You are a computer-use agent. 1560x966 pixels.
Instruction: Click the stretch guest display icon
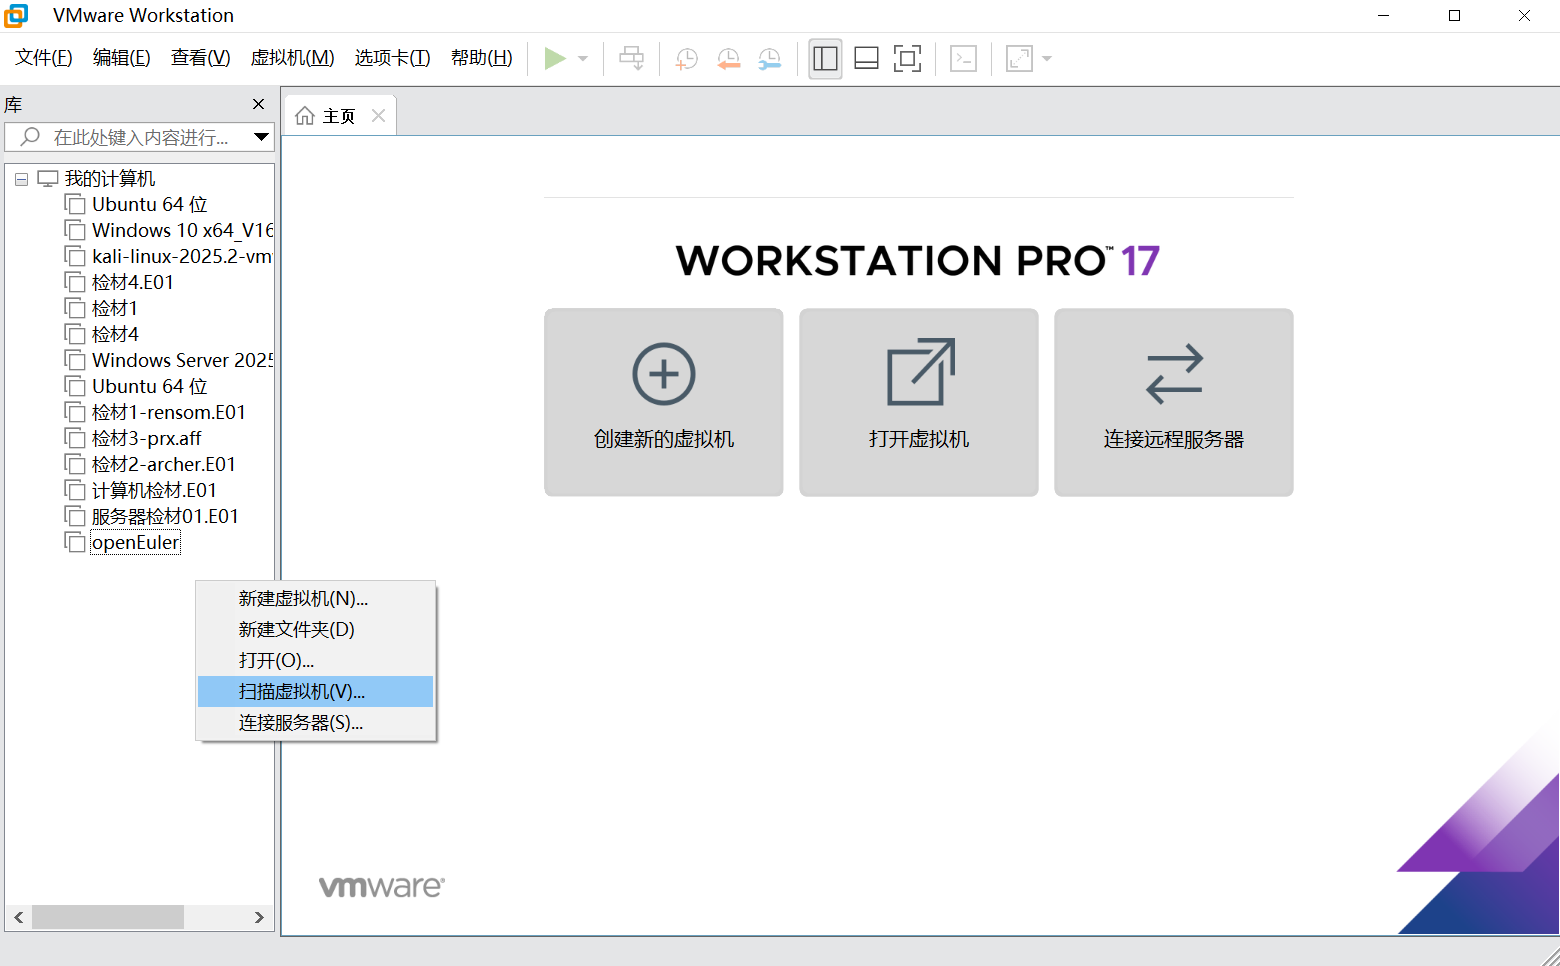click(x=1019, y=59)
